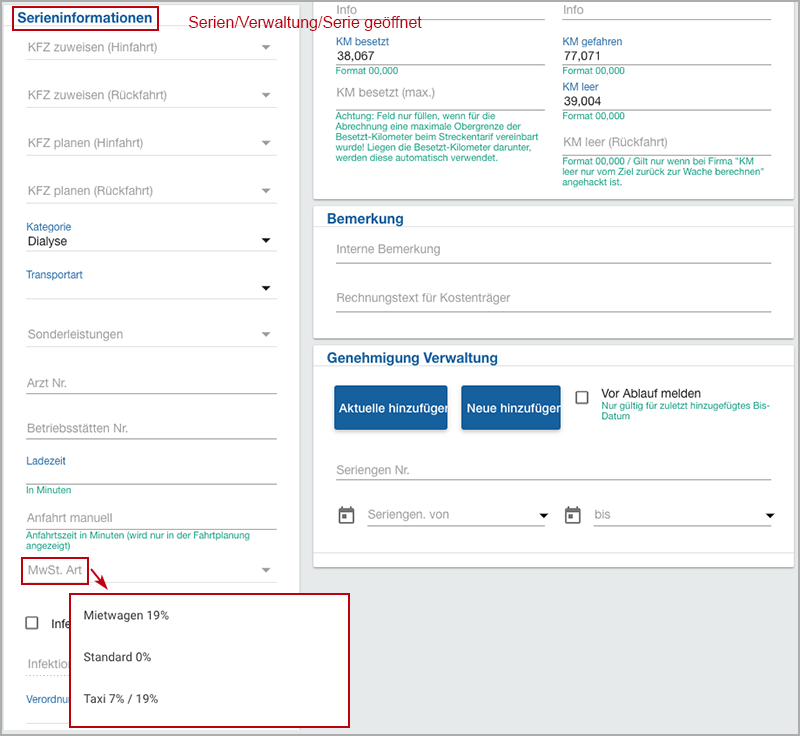Change the Kategorie Dialyse dropdown
The width and height of the screenshot is (800, 736).
coord(150,240)
